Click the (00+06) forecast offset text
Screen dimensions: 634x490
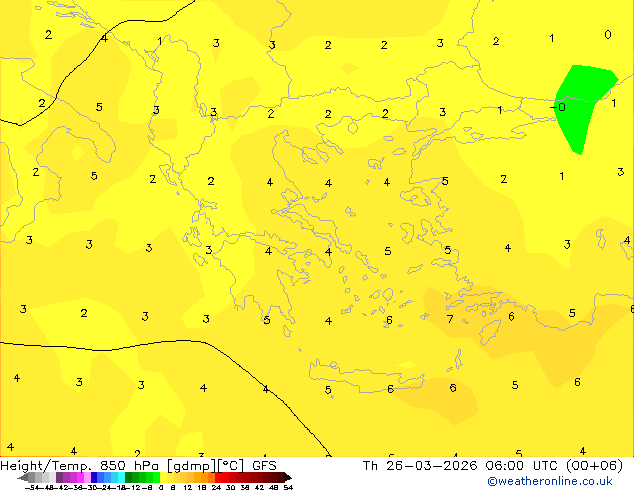[x=594, y=466]
